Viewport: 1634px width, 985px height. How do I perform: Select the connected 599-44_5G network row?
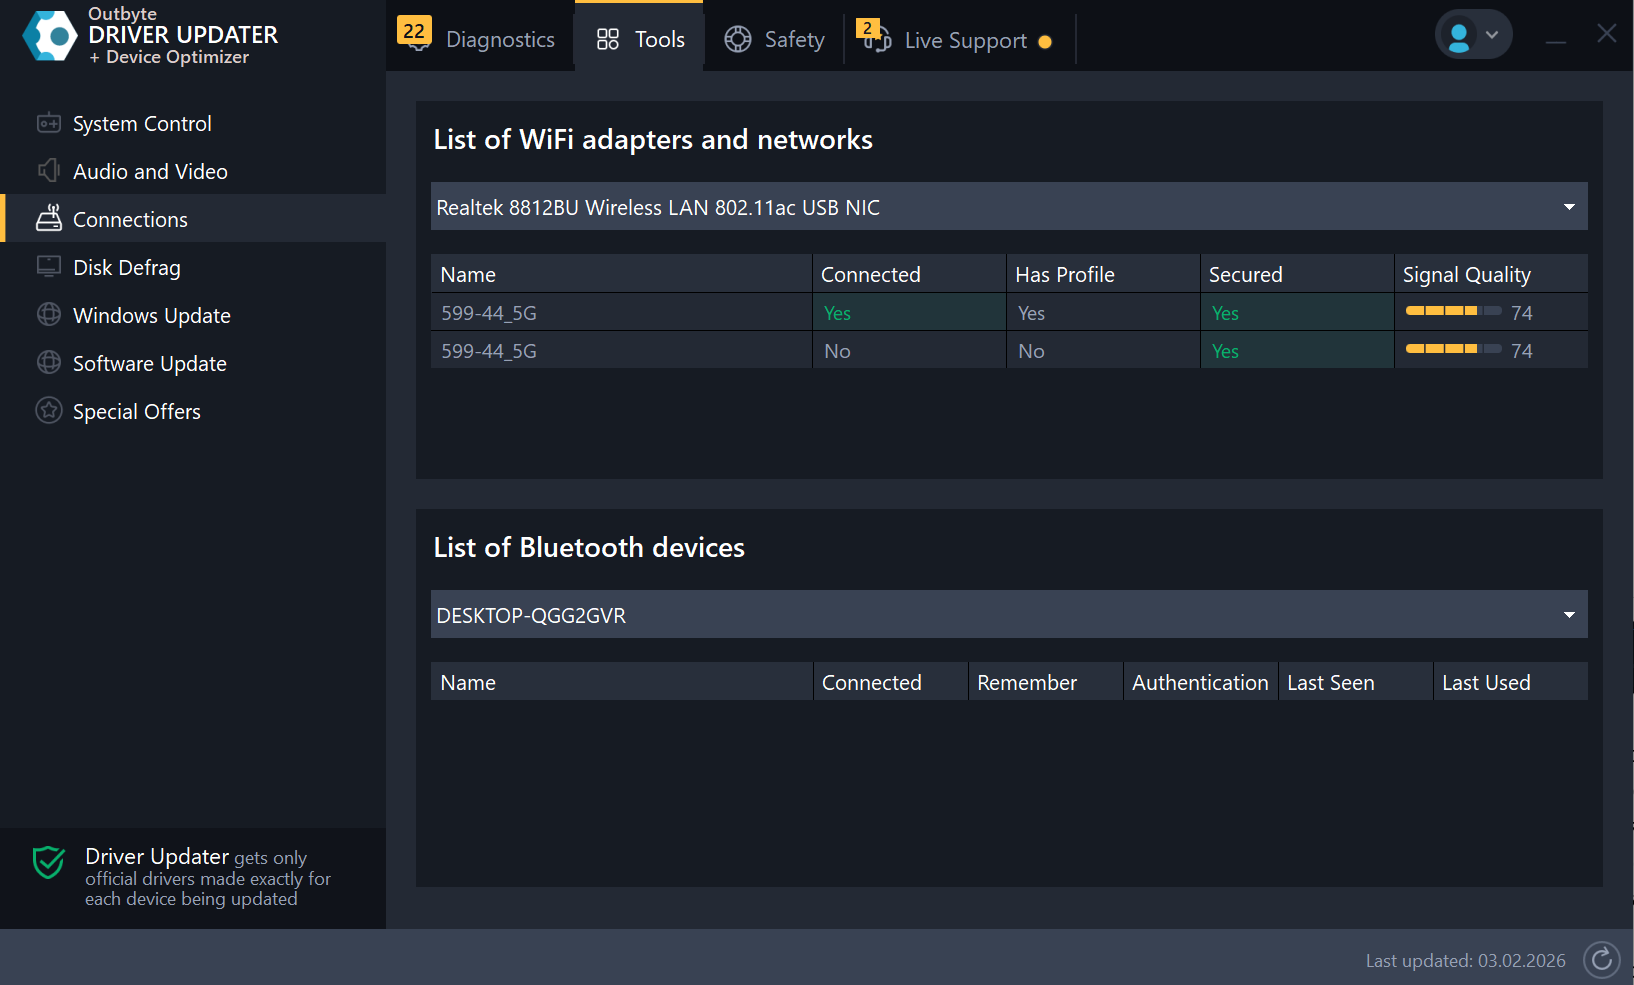(x=620, y=313)
